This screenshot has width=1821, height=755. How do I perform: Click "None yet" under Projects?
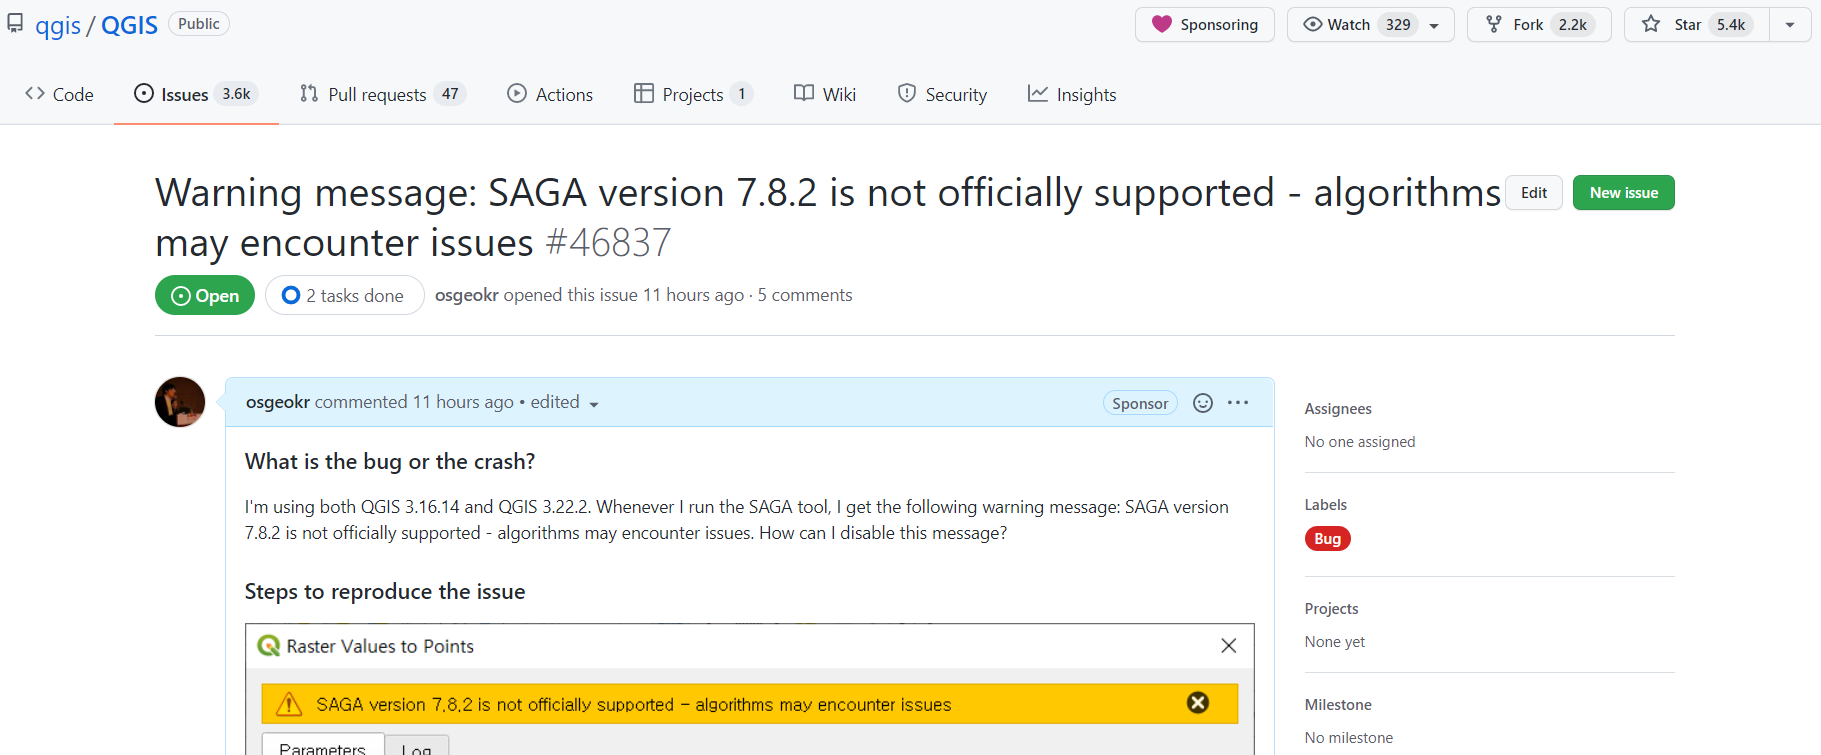tap(1335, 641)
